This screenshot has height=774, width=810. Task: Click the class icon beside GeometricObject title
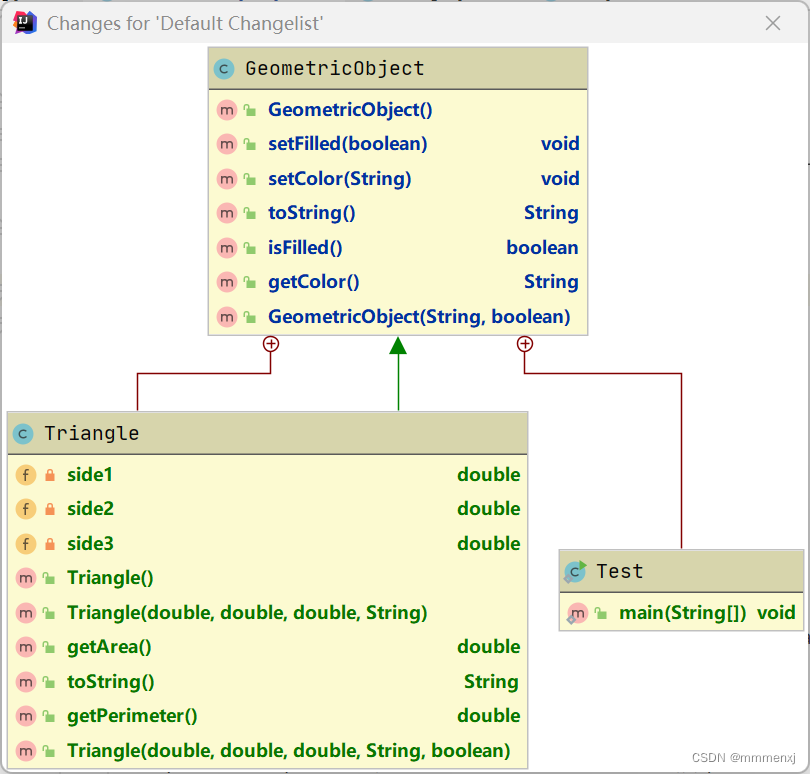point(224,69)
